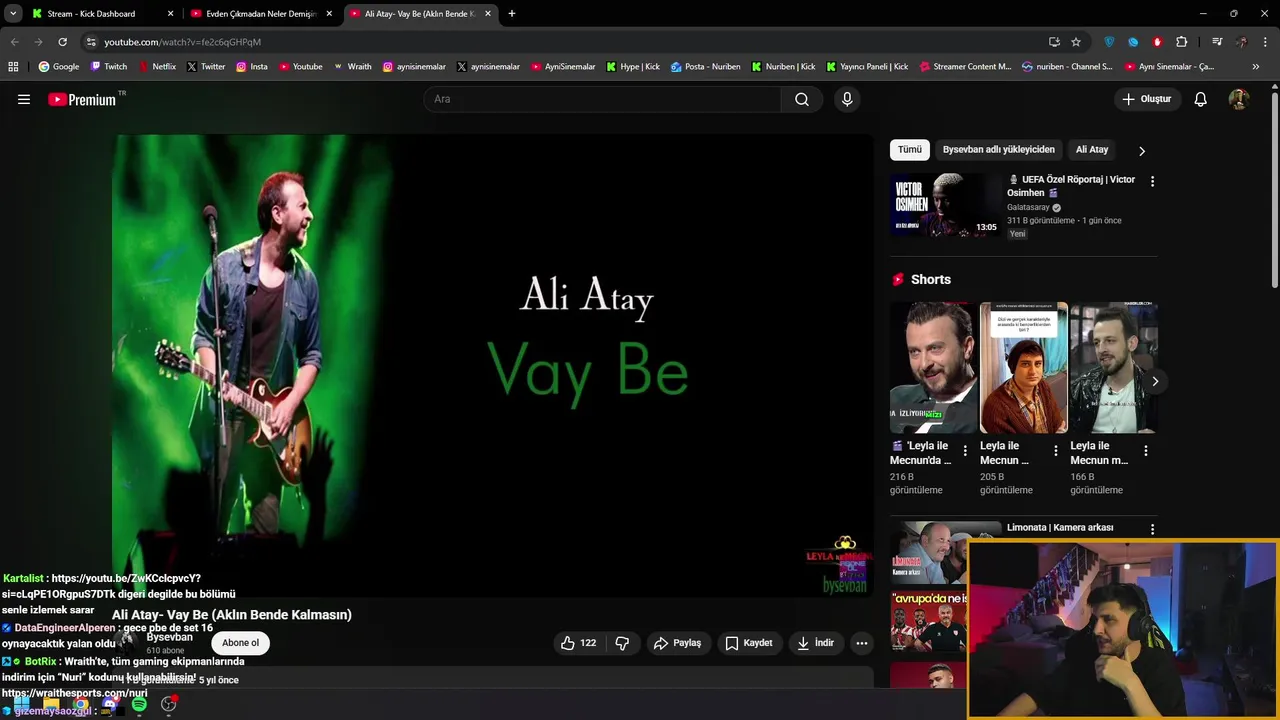Click the İndir download button

pyautogui.click(x=815, y=643)
